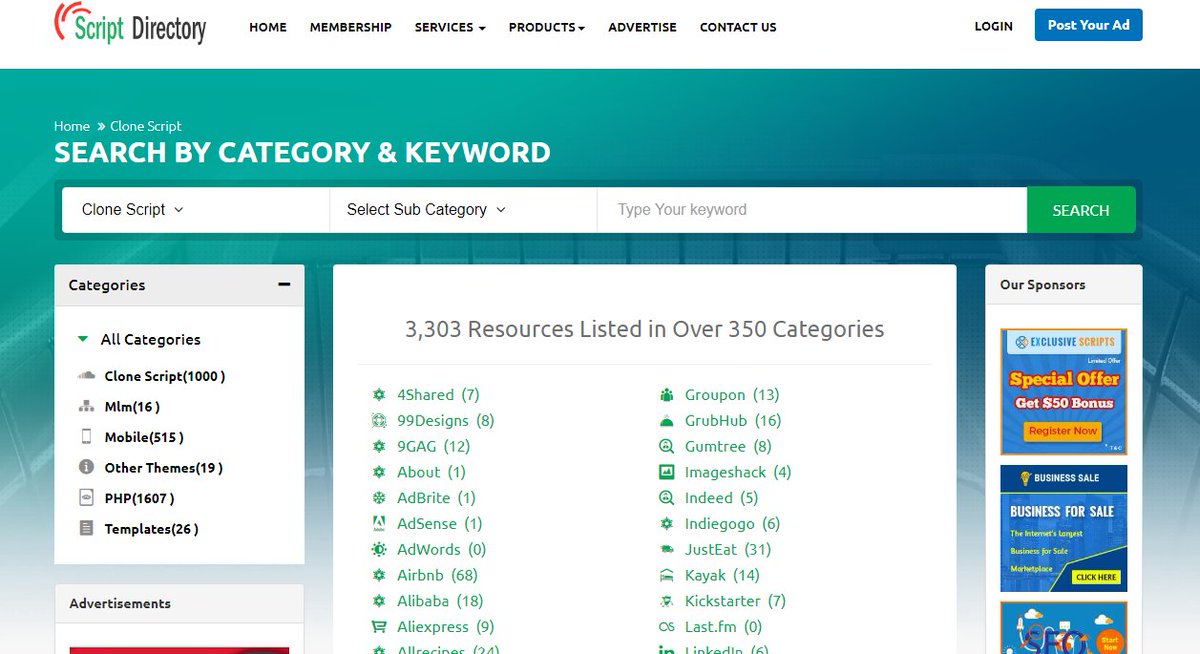Click the people icon beside Groupon
Image resolution: width=1200 pixels, height=654 pixels.
tap(667, 395)
